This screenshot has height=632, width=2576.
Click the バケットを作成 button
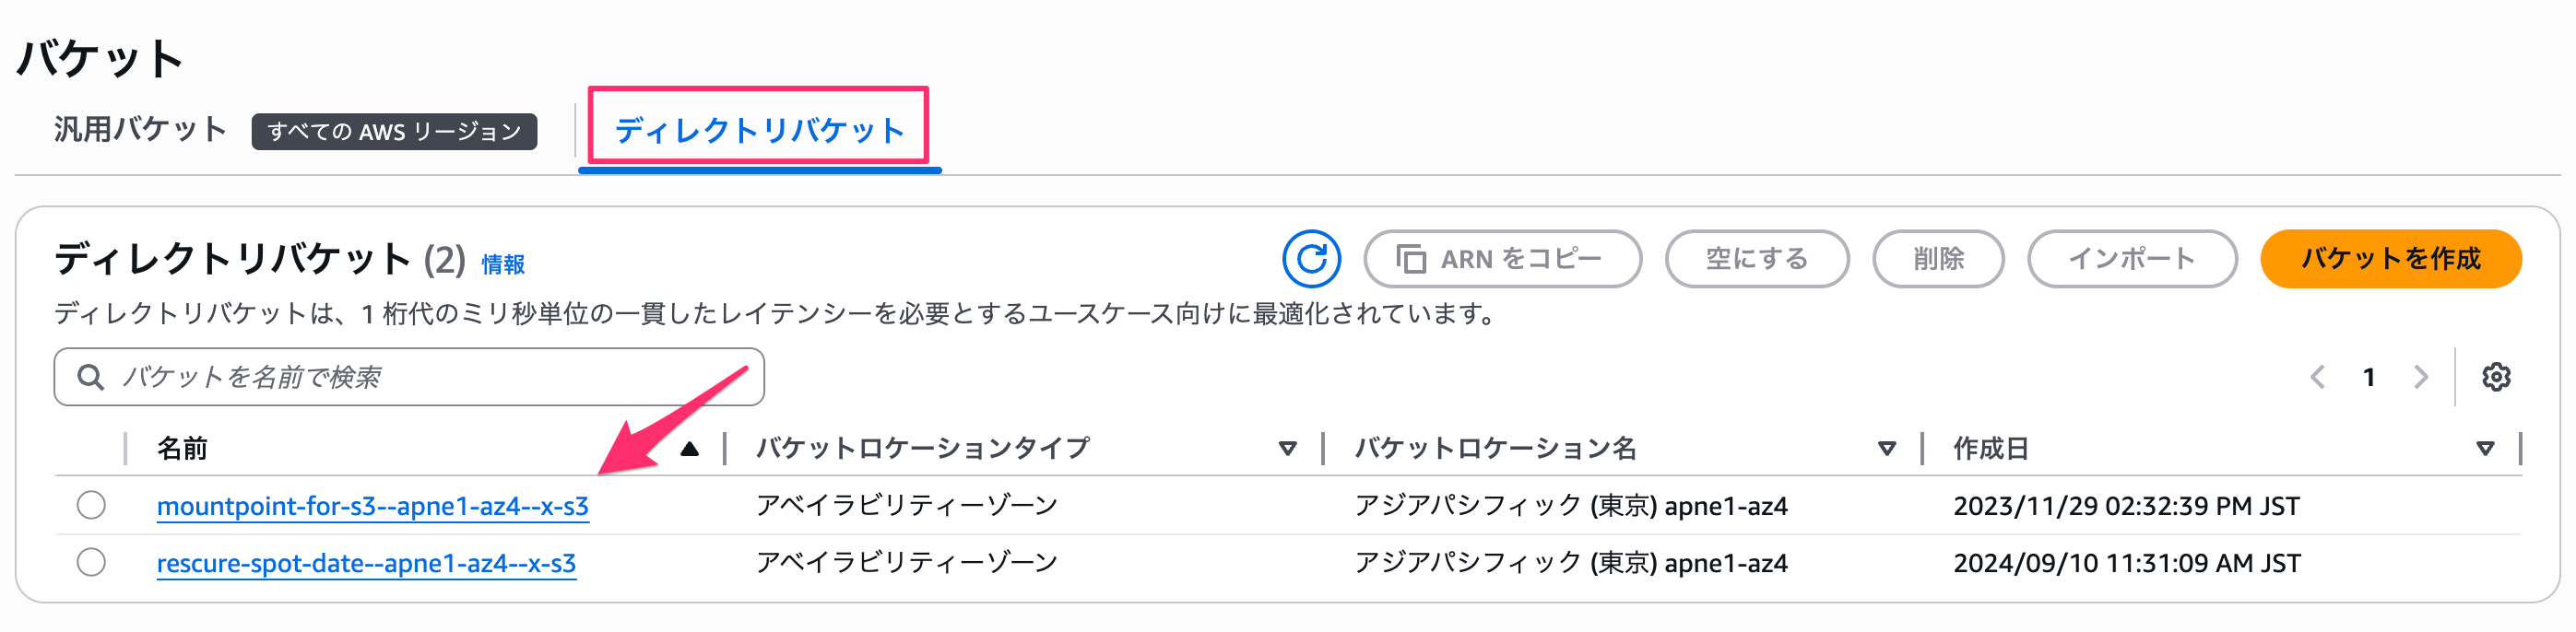click(2390, 258)
